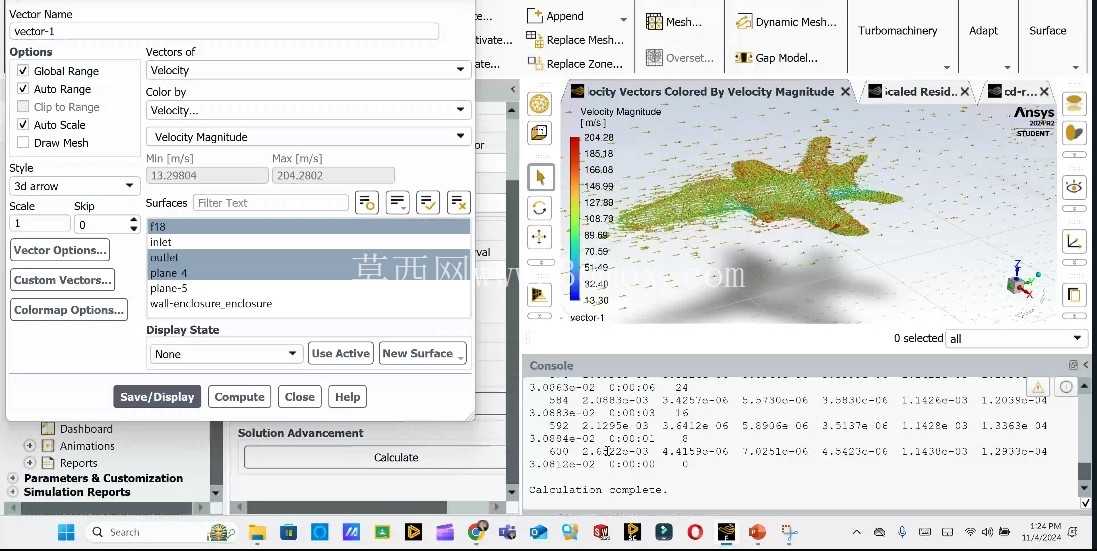Viewport: 1097px width, 551px height.
Task: Click the window layout icon in right toolbar
Action: tap(1074, 294)
